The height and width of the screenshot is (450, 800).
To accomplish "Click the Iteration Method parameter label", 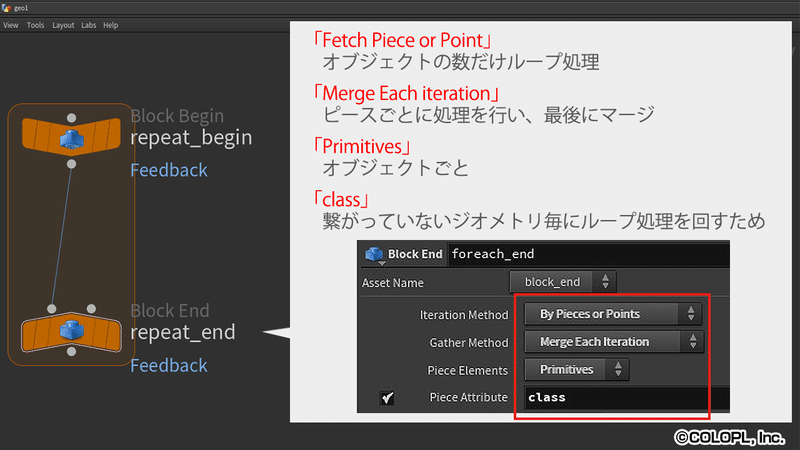I will point(464,315).
